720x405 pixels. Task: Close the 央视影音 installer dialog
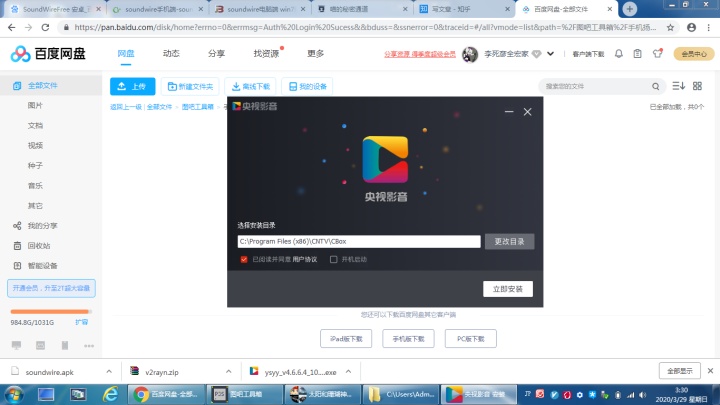click(528, 112)
